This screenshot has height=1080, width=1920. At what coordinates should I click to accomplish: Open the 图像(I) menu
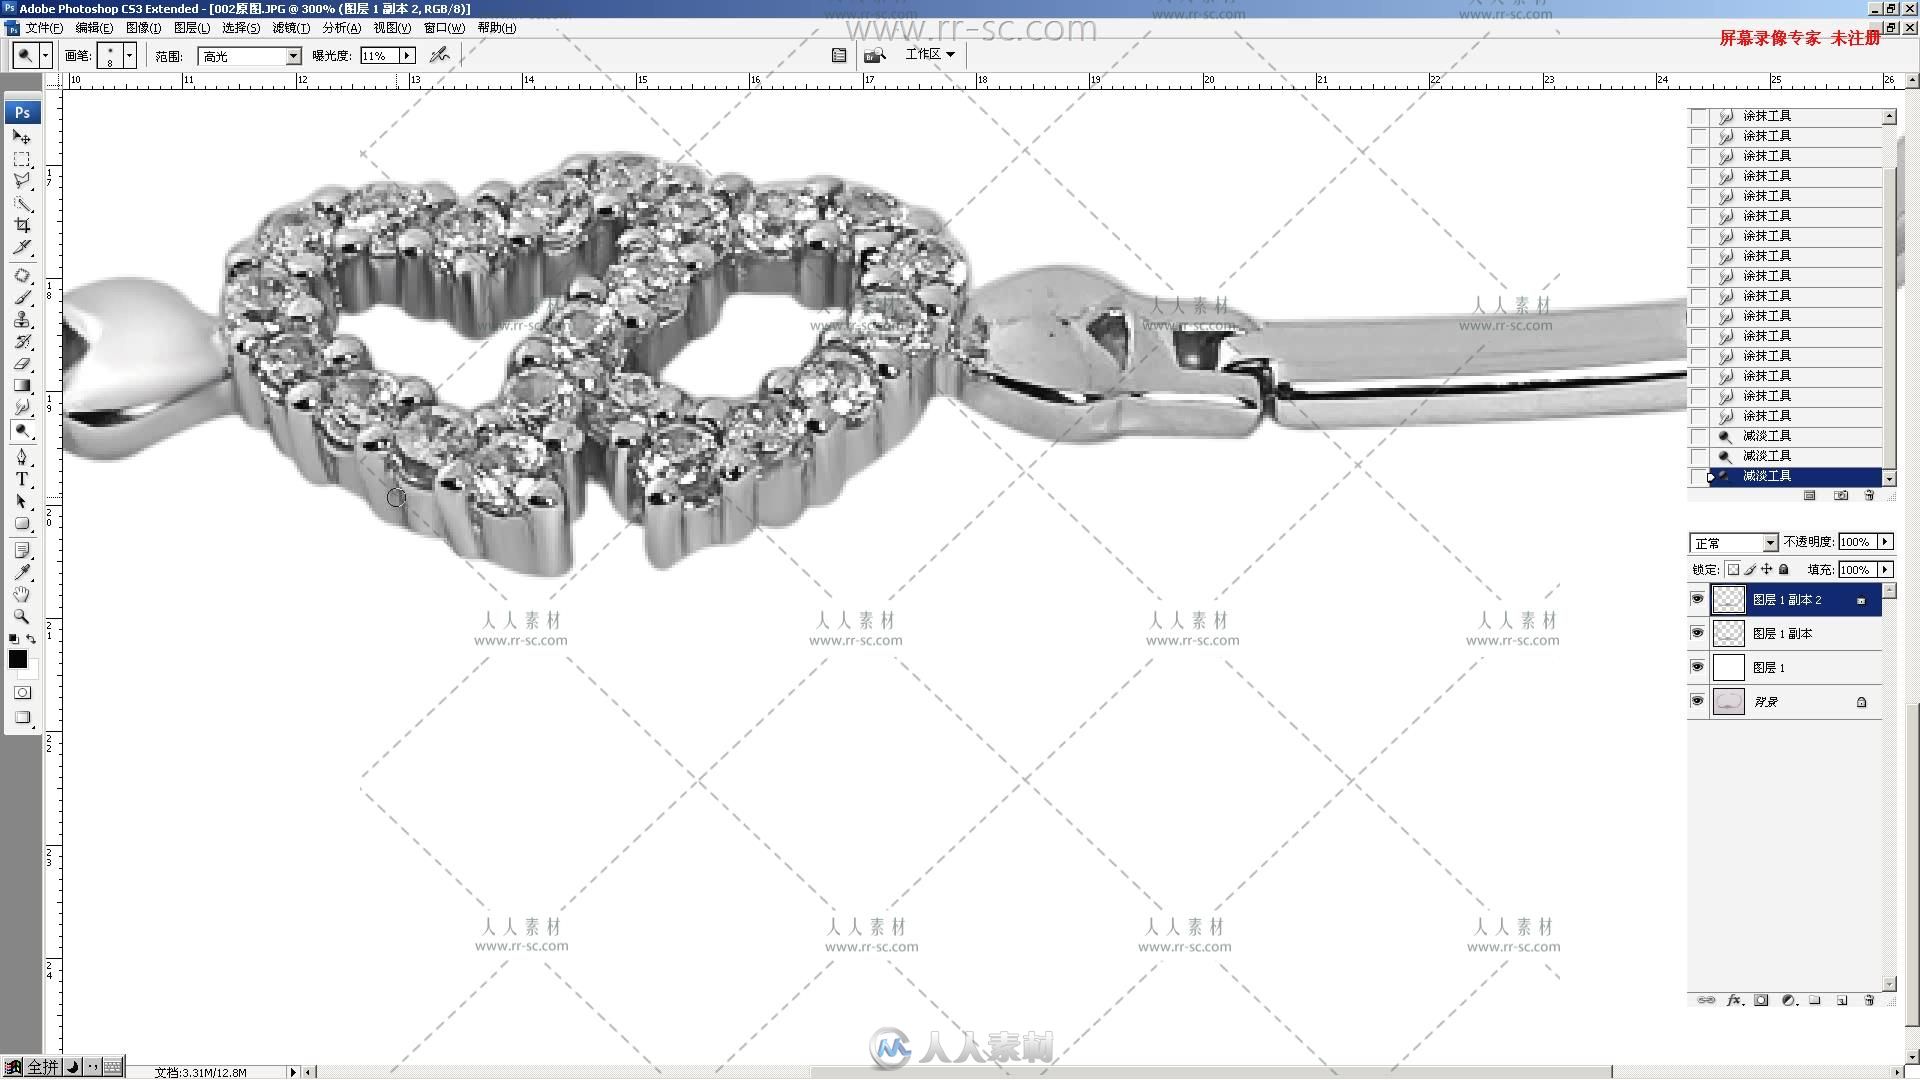pyautogui.click(x=143, y=28)
